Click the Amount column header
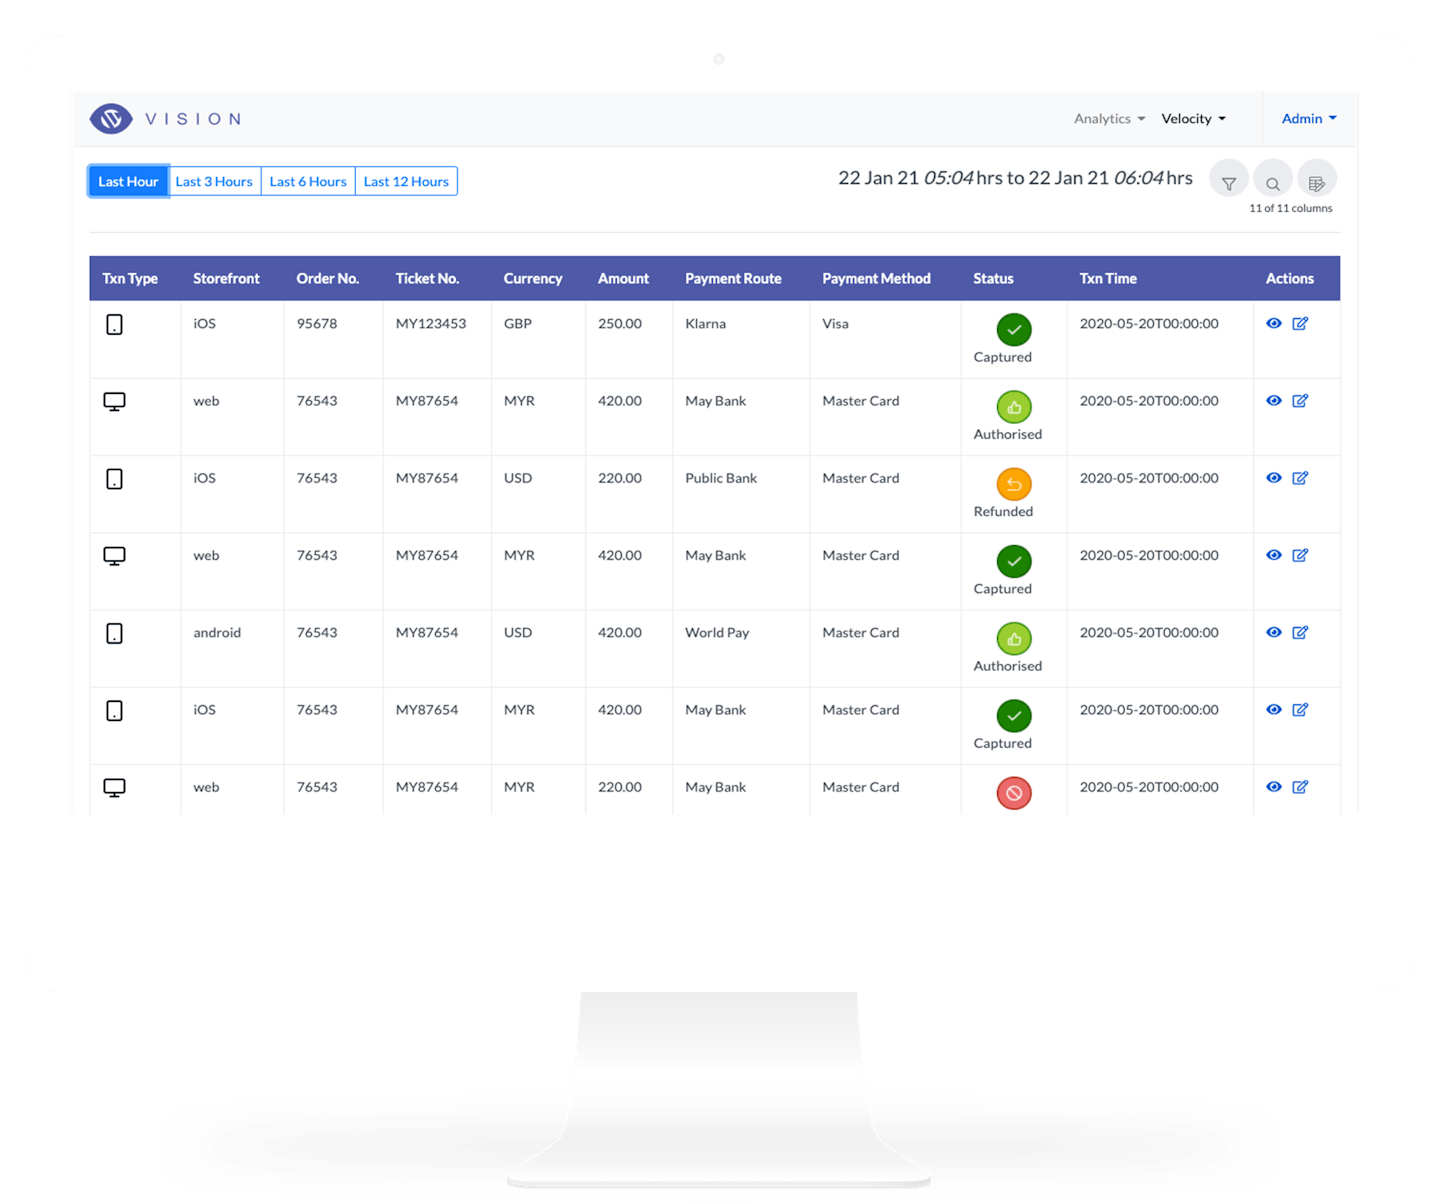The image size is (1440, 1203). (x=623, y=279)
